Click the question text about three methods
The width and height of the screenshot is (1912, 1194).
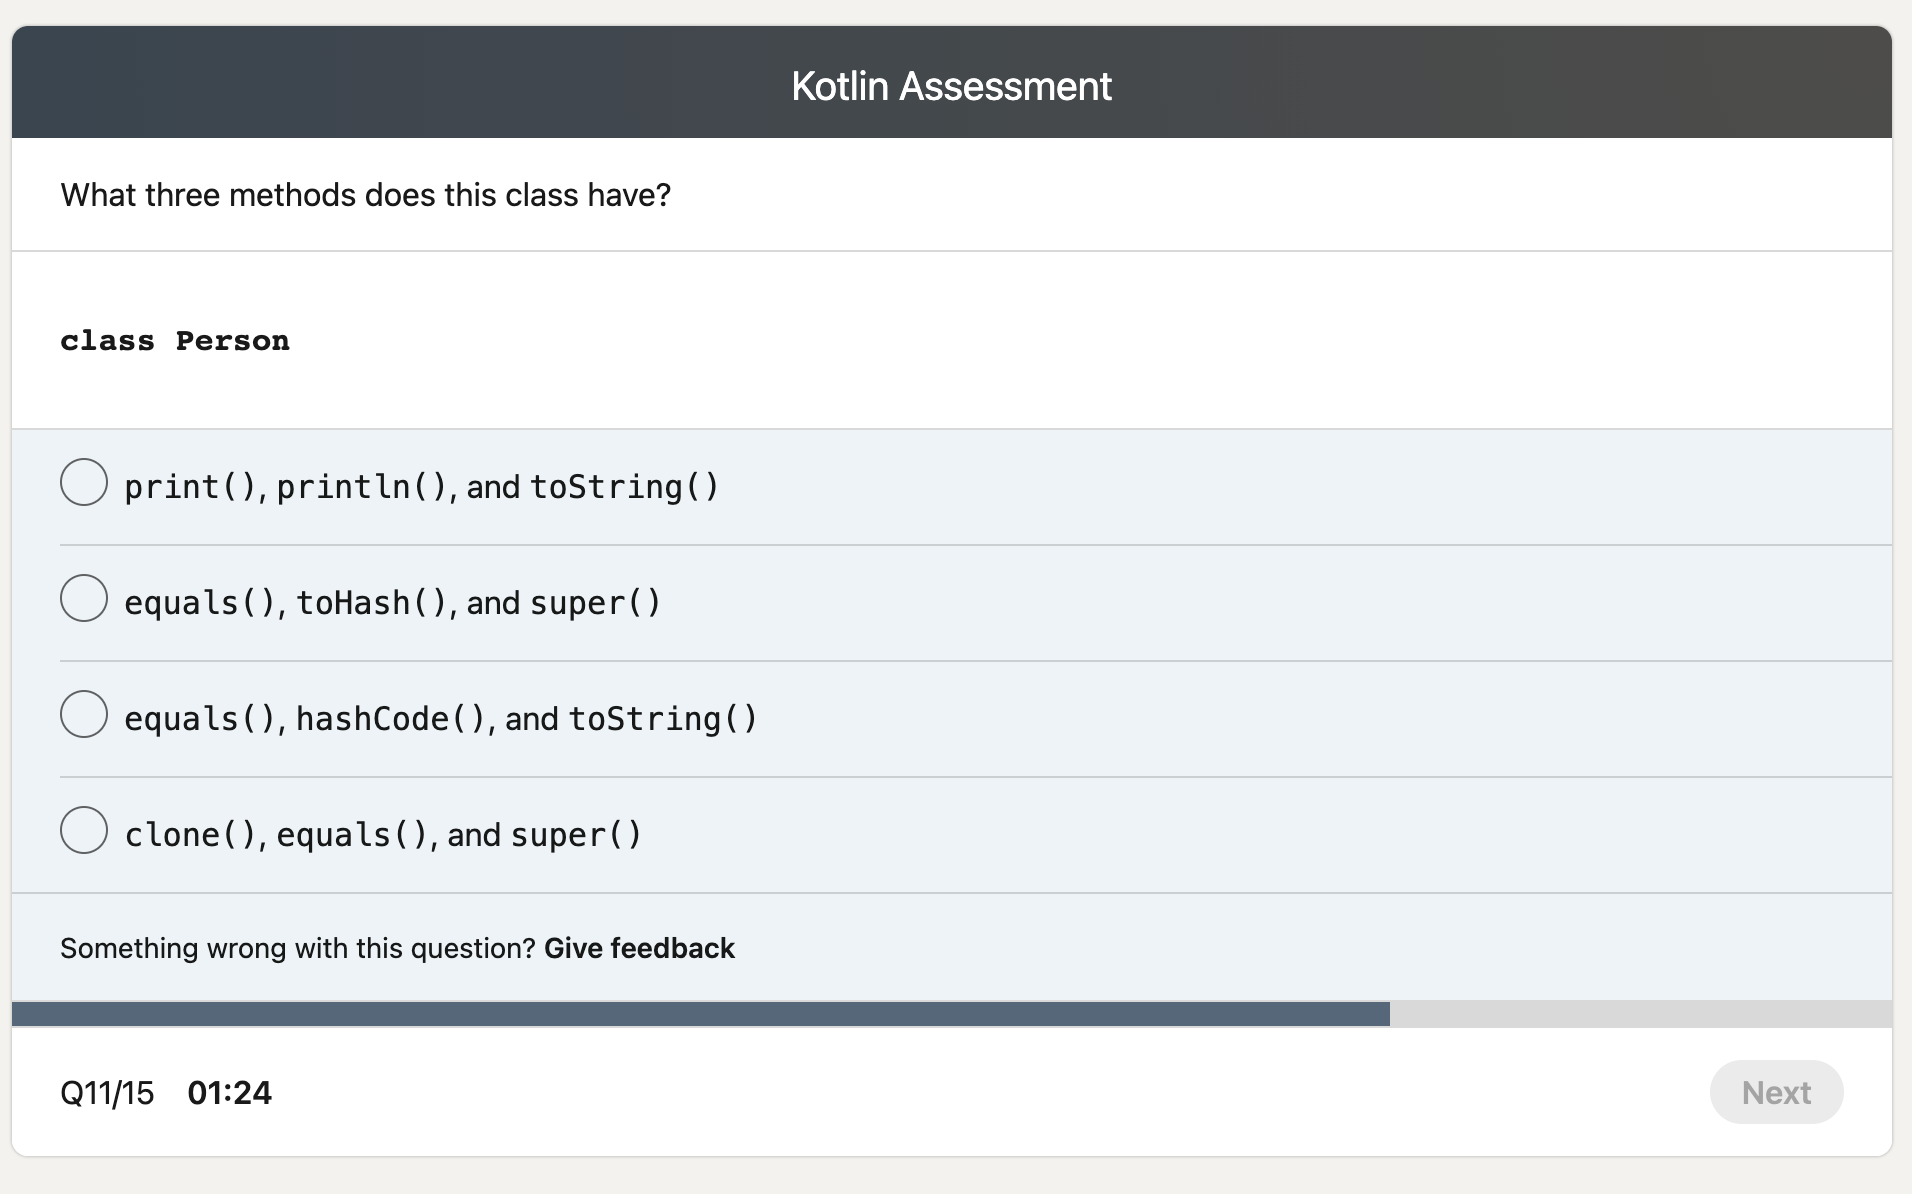(366, 195)
